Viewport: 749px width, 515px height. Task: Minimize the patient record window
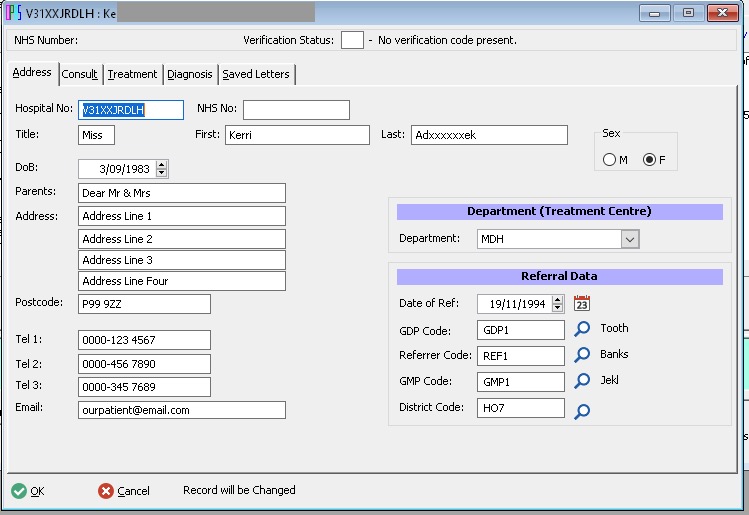(654, 13)
